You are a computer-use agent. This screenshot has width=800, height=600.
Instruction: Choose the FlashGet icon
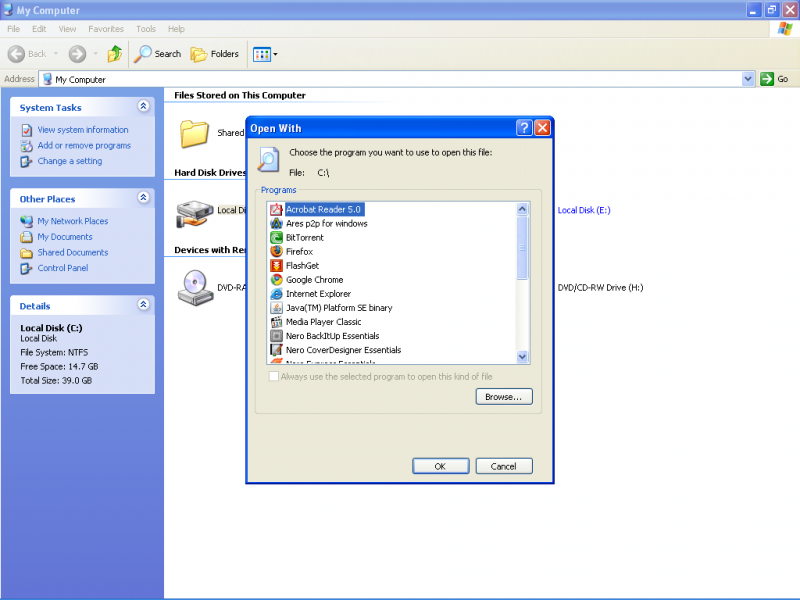[x=276, y=265]
